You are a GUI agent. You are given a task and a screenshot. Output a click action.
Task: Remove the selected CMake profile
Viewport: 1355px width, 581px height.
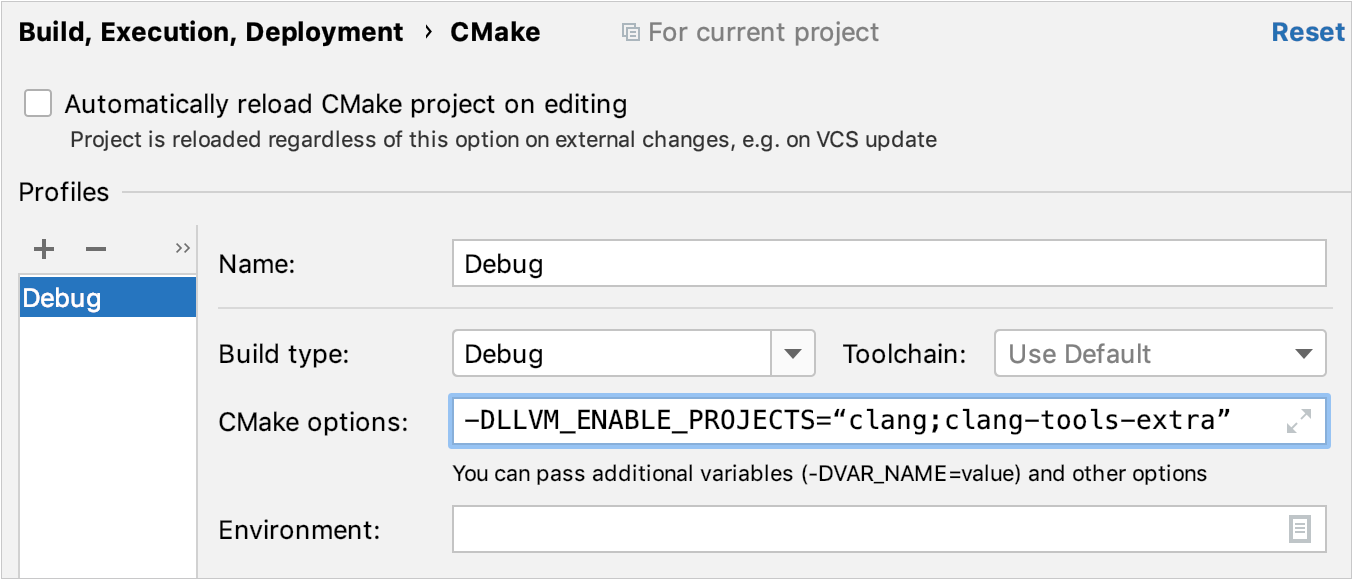[x=96, y=249]
